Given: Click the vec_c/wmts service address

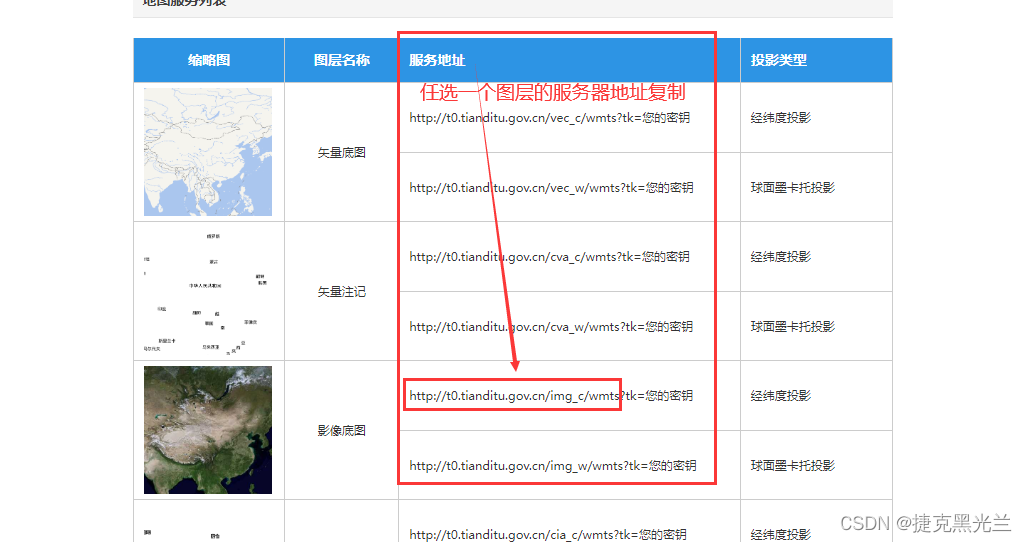Looking at the screenshot, I should point(550,118).
